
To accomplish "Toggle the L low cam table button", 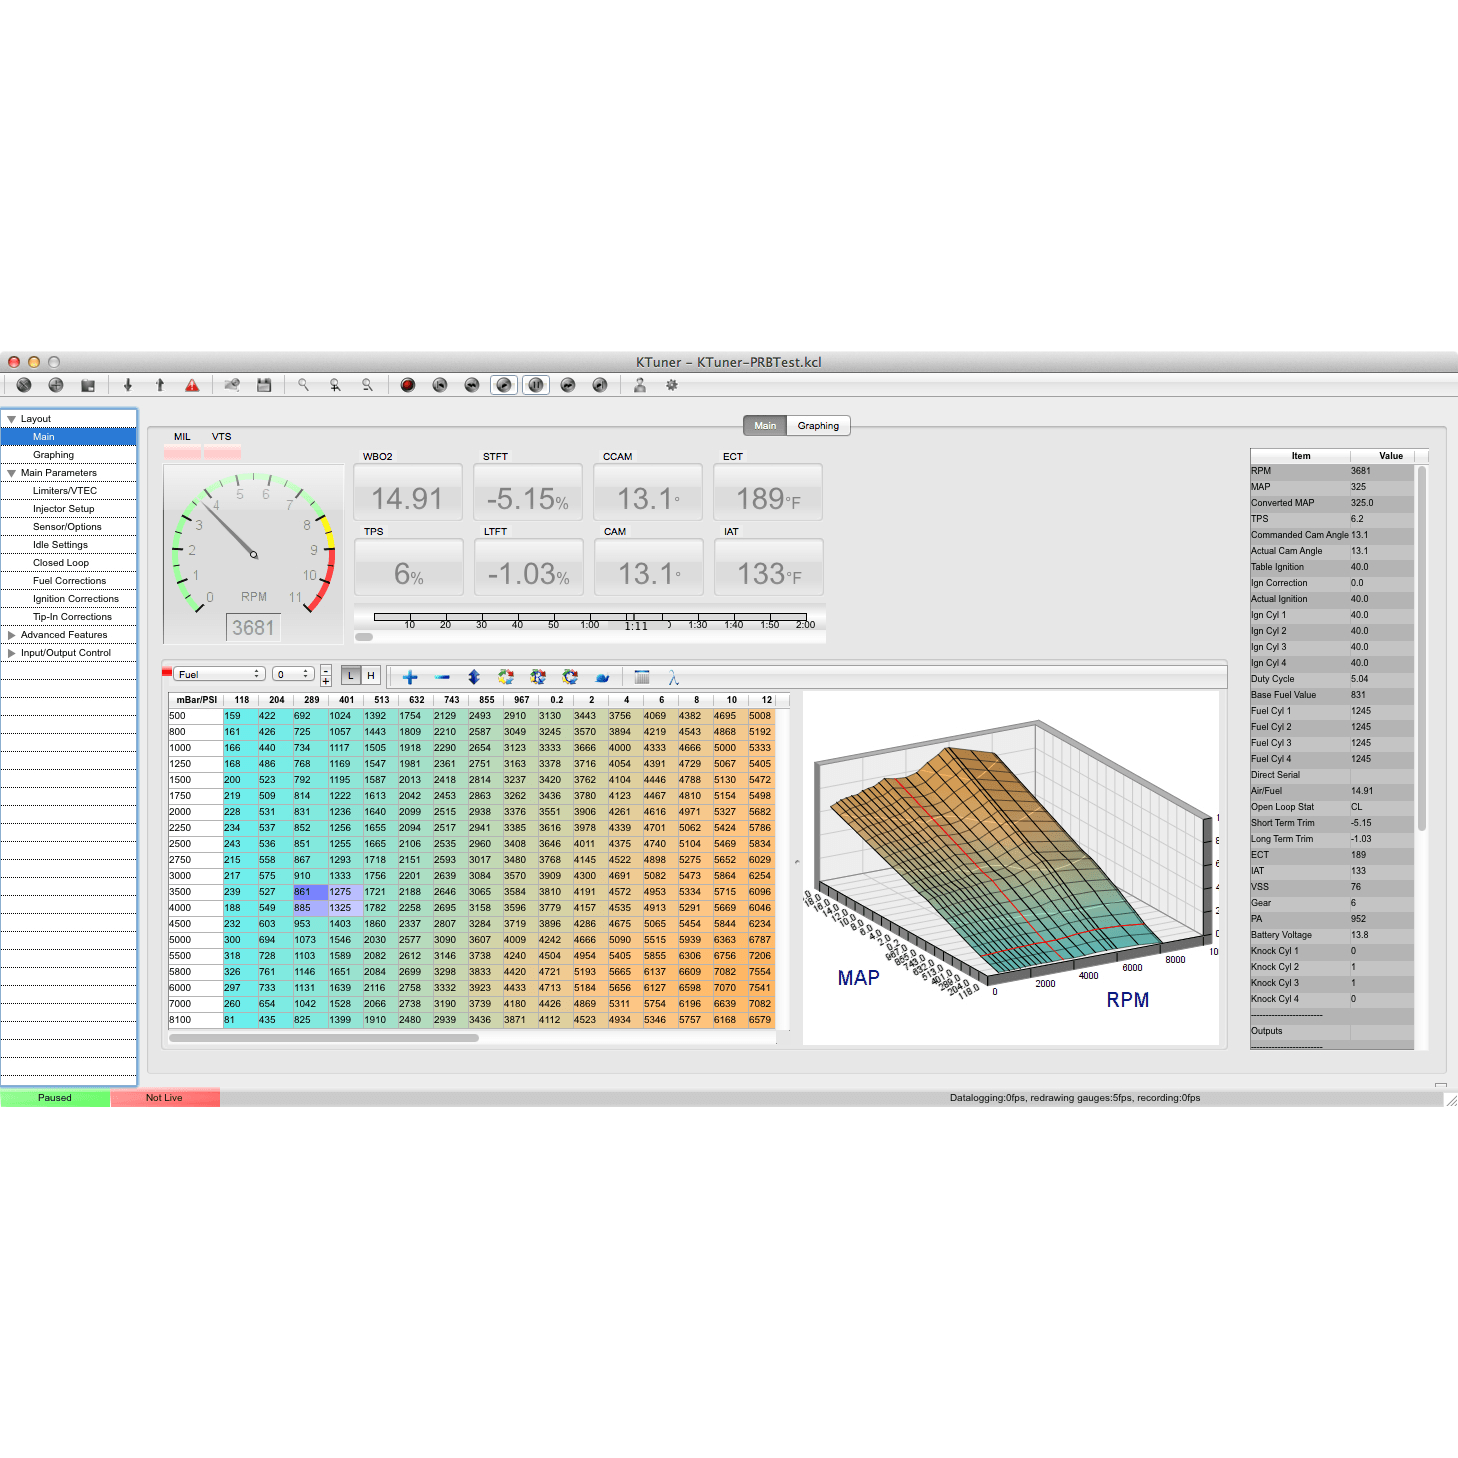I will (x=351, y=676).
